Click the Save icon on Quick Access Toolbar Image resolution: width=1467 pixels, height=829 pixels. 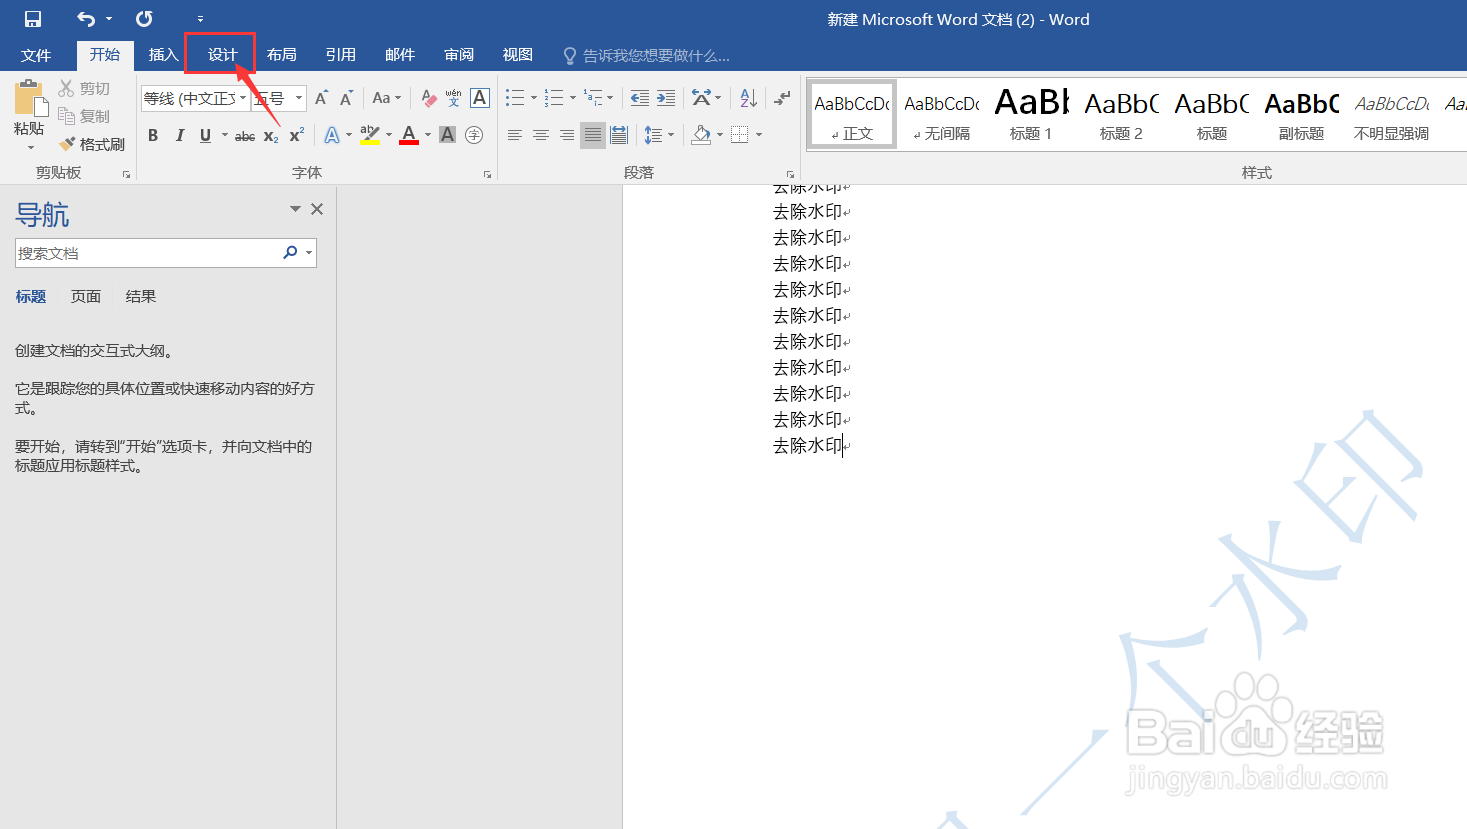pyautogui.click(x=35, y=17)
